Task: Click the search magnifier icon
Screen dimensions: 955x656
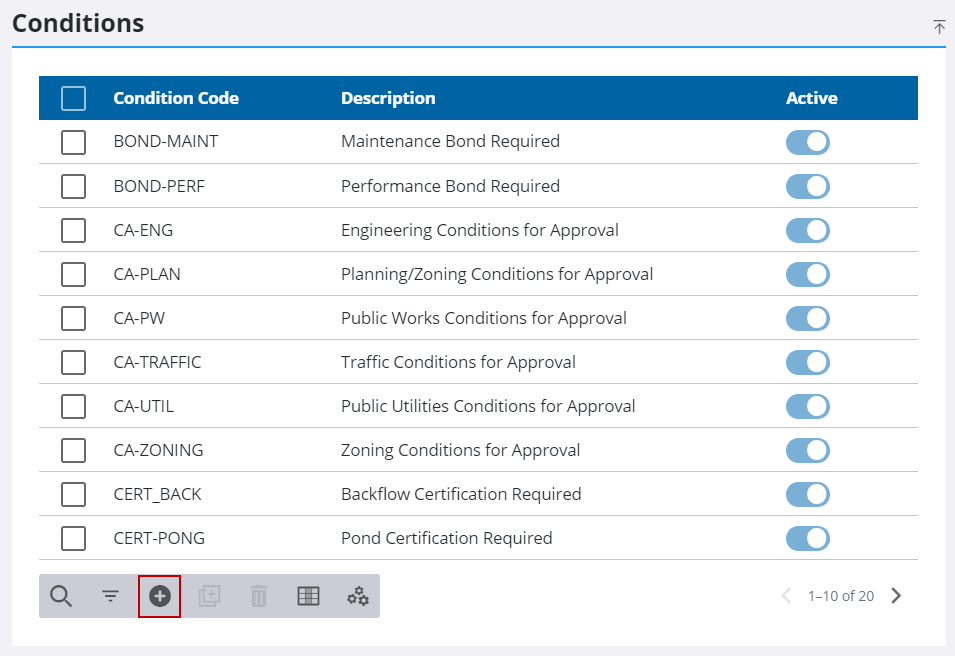Action: 61,596
